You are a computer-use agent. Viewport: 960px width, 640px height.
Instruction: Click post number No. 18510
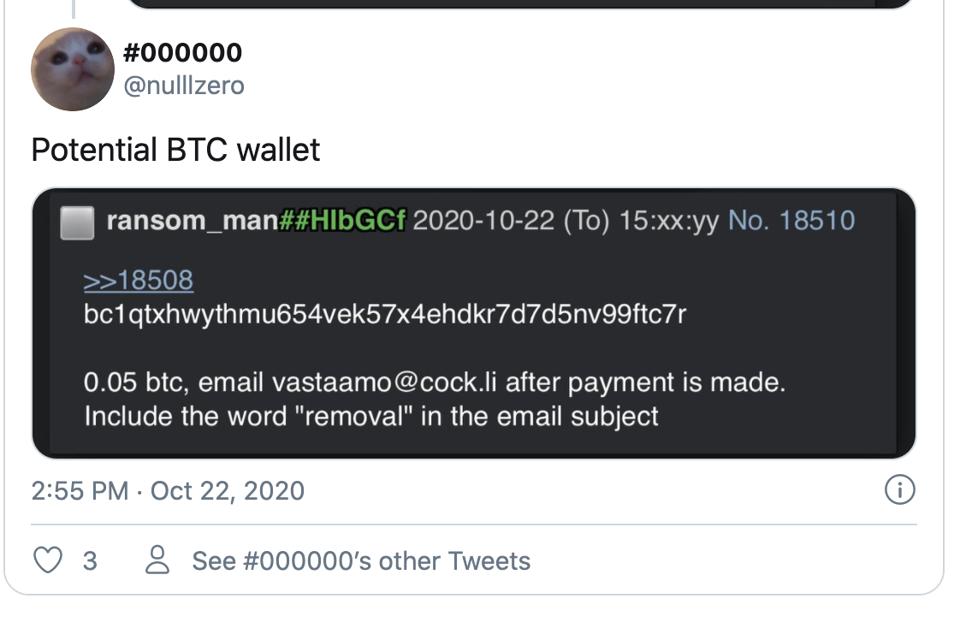pyautogui.click(x=791, y=221)
